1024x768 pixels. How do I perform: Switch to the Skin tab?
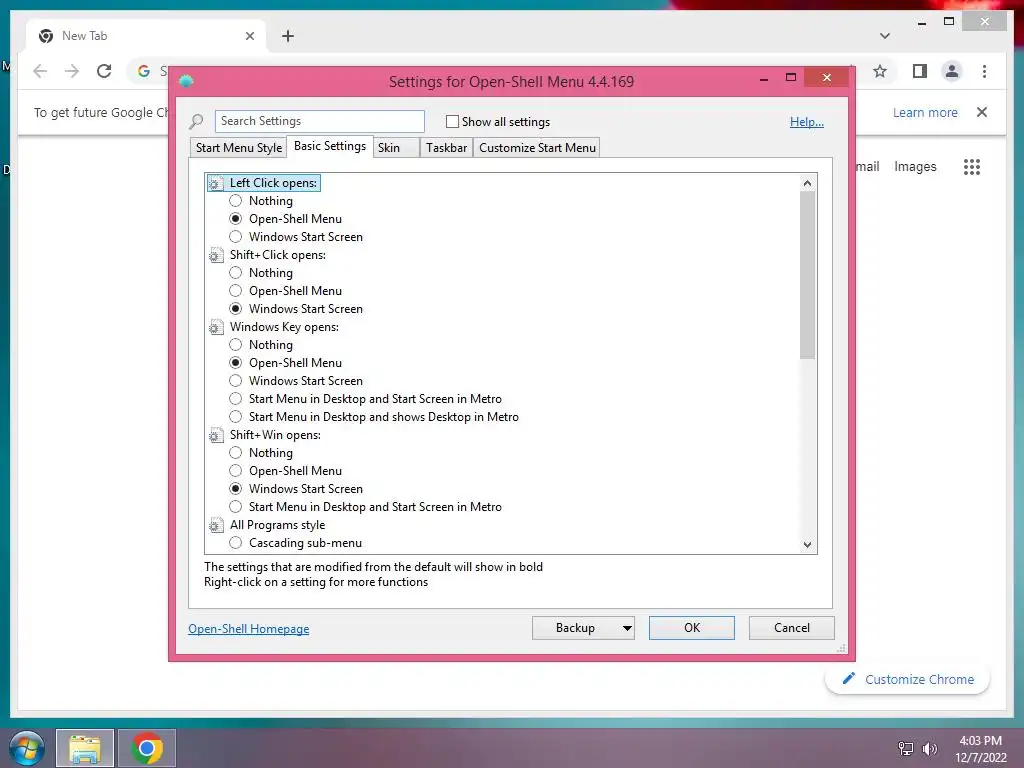[x=396, y=148]
